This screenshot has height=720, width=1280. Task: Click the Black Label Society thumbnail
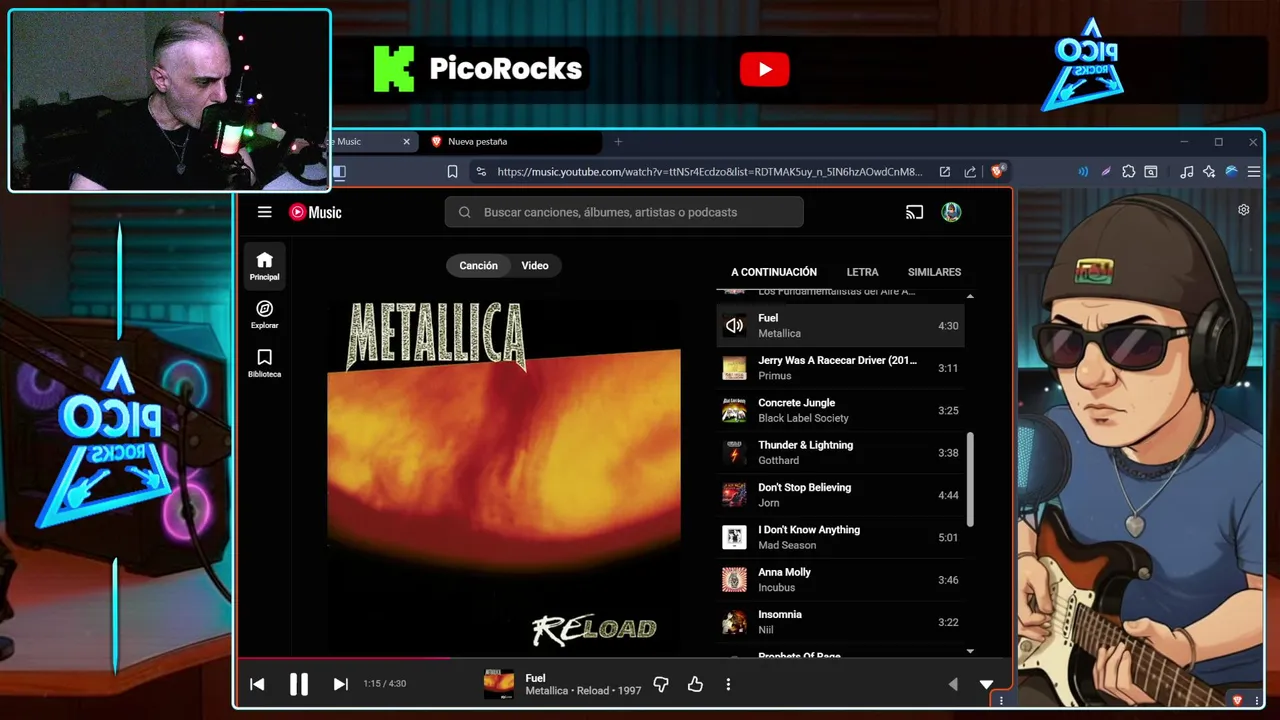coord(734,410)
